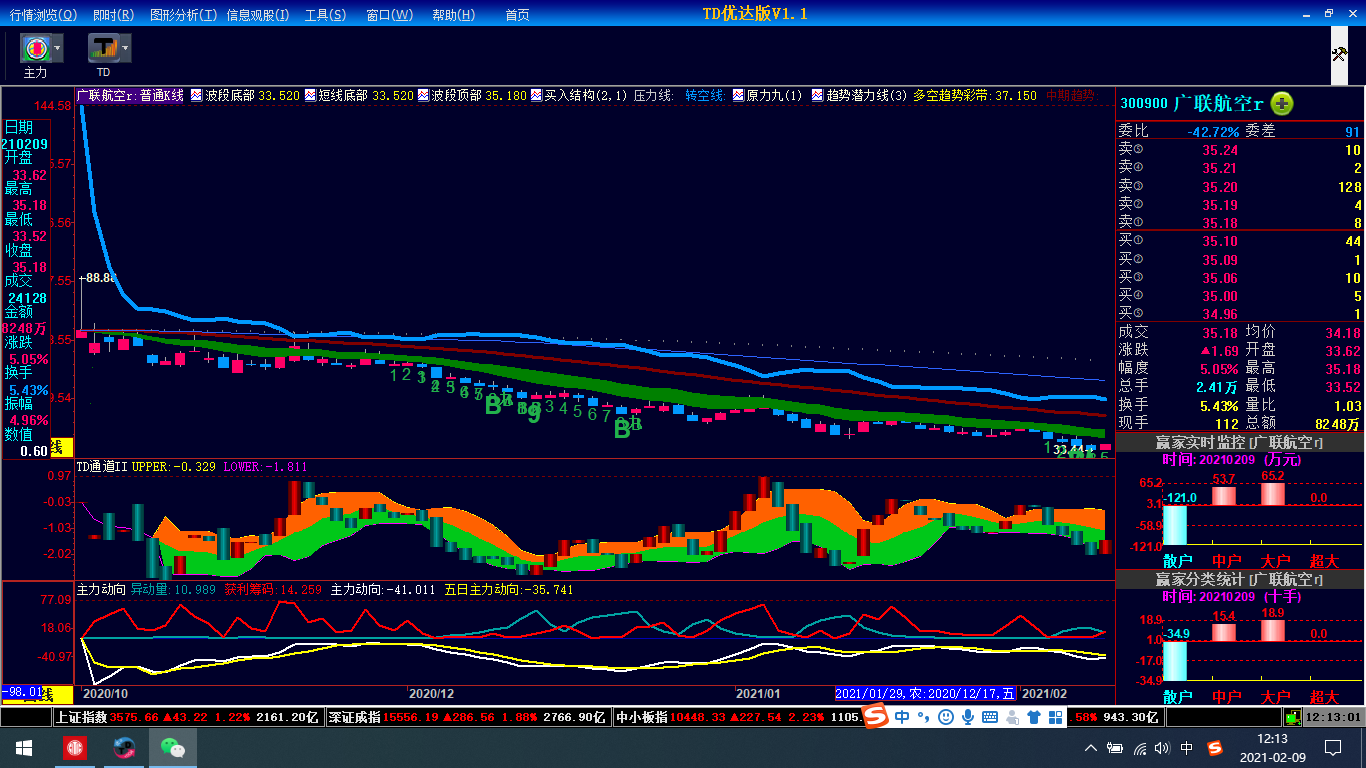
Task: Click the TD toolbar icon
Action: (103, 48)
